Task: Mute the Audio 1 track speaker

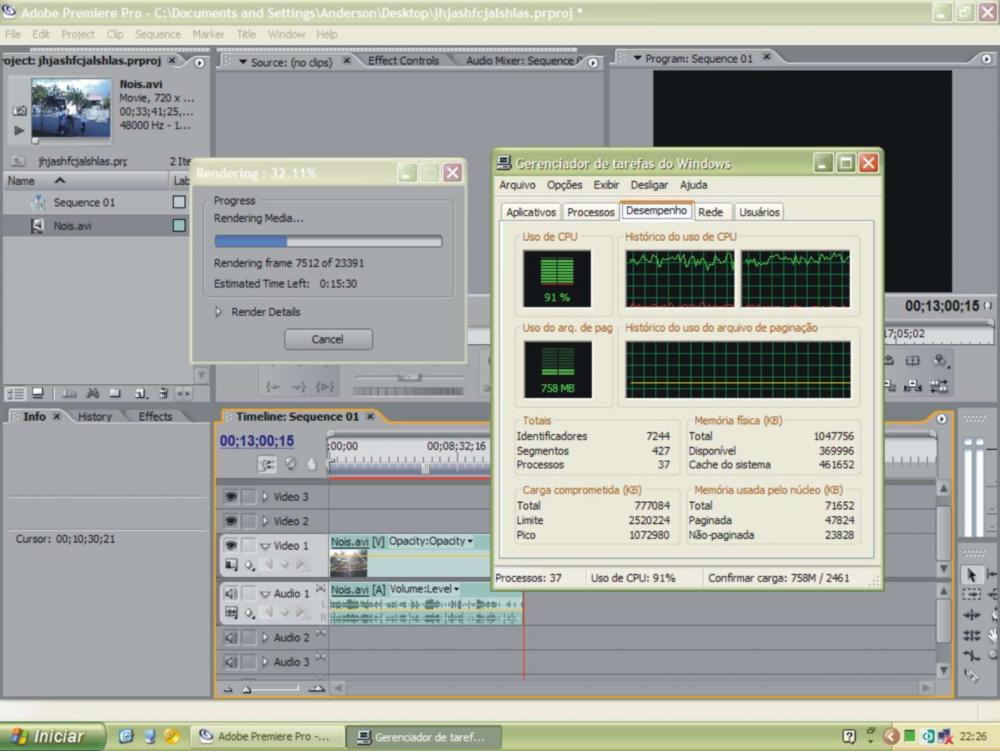Action: 231,594
